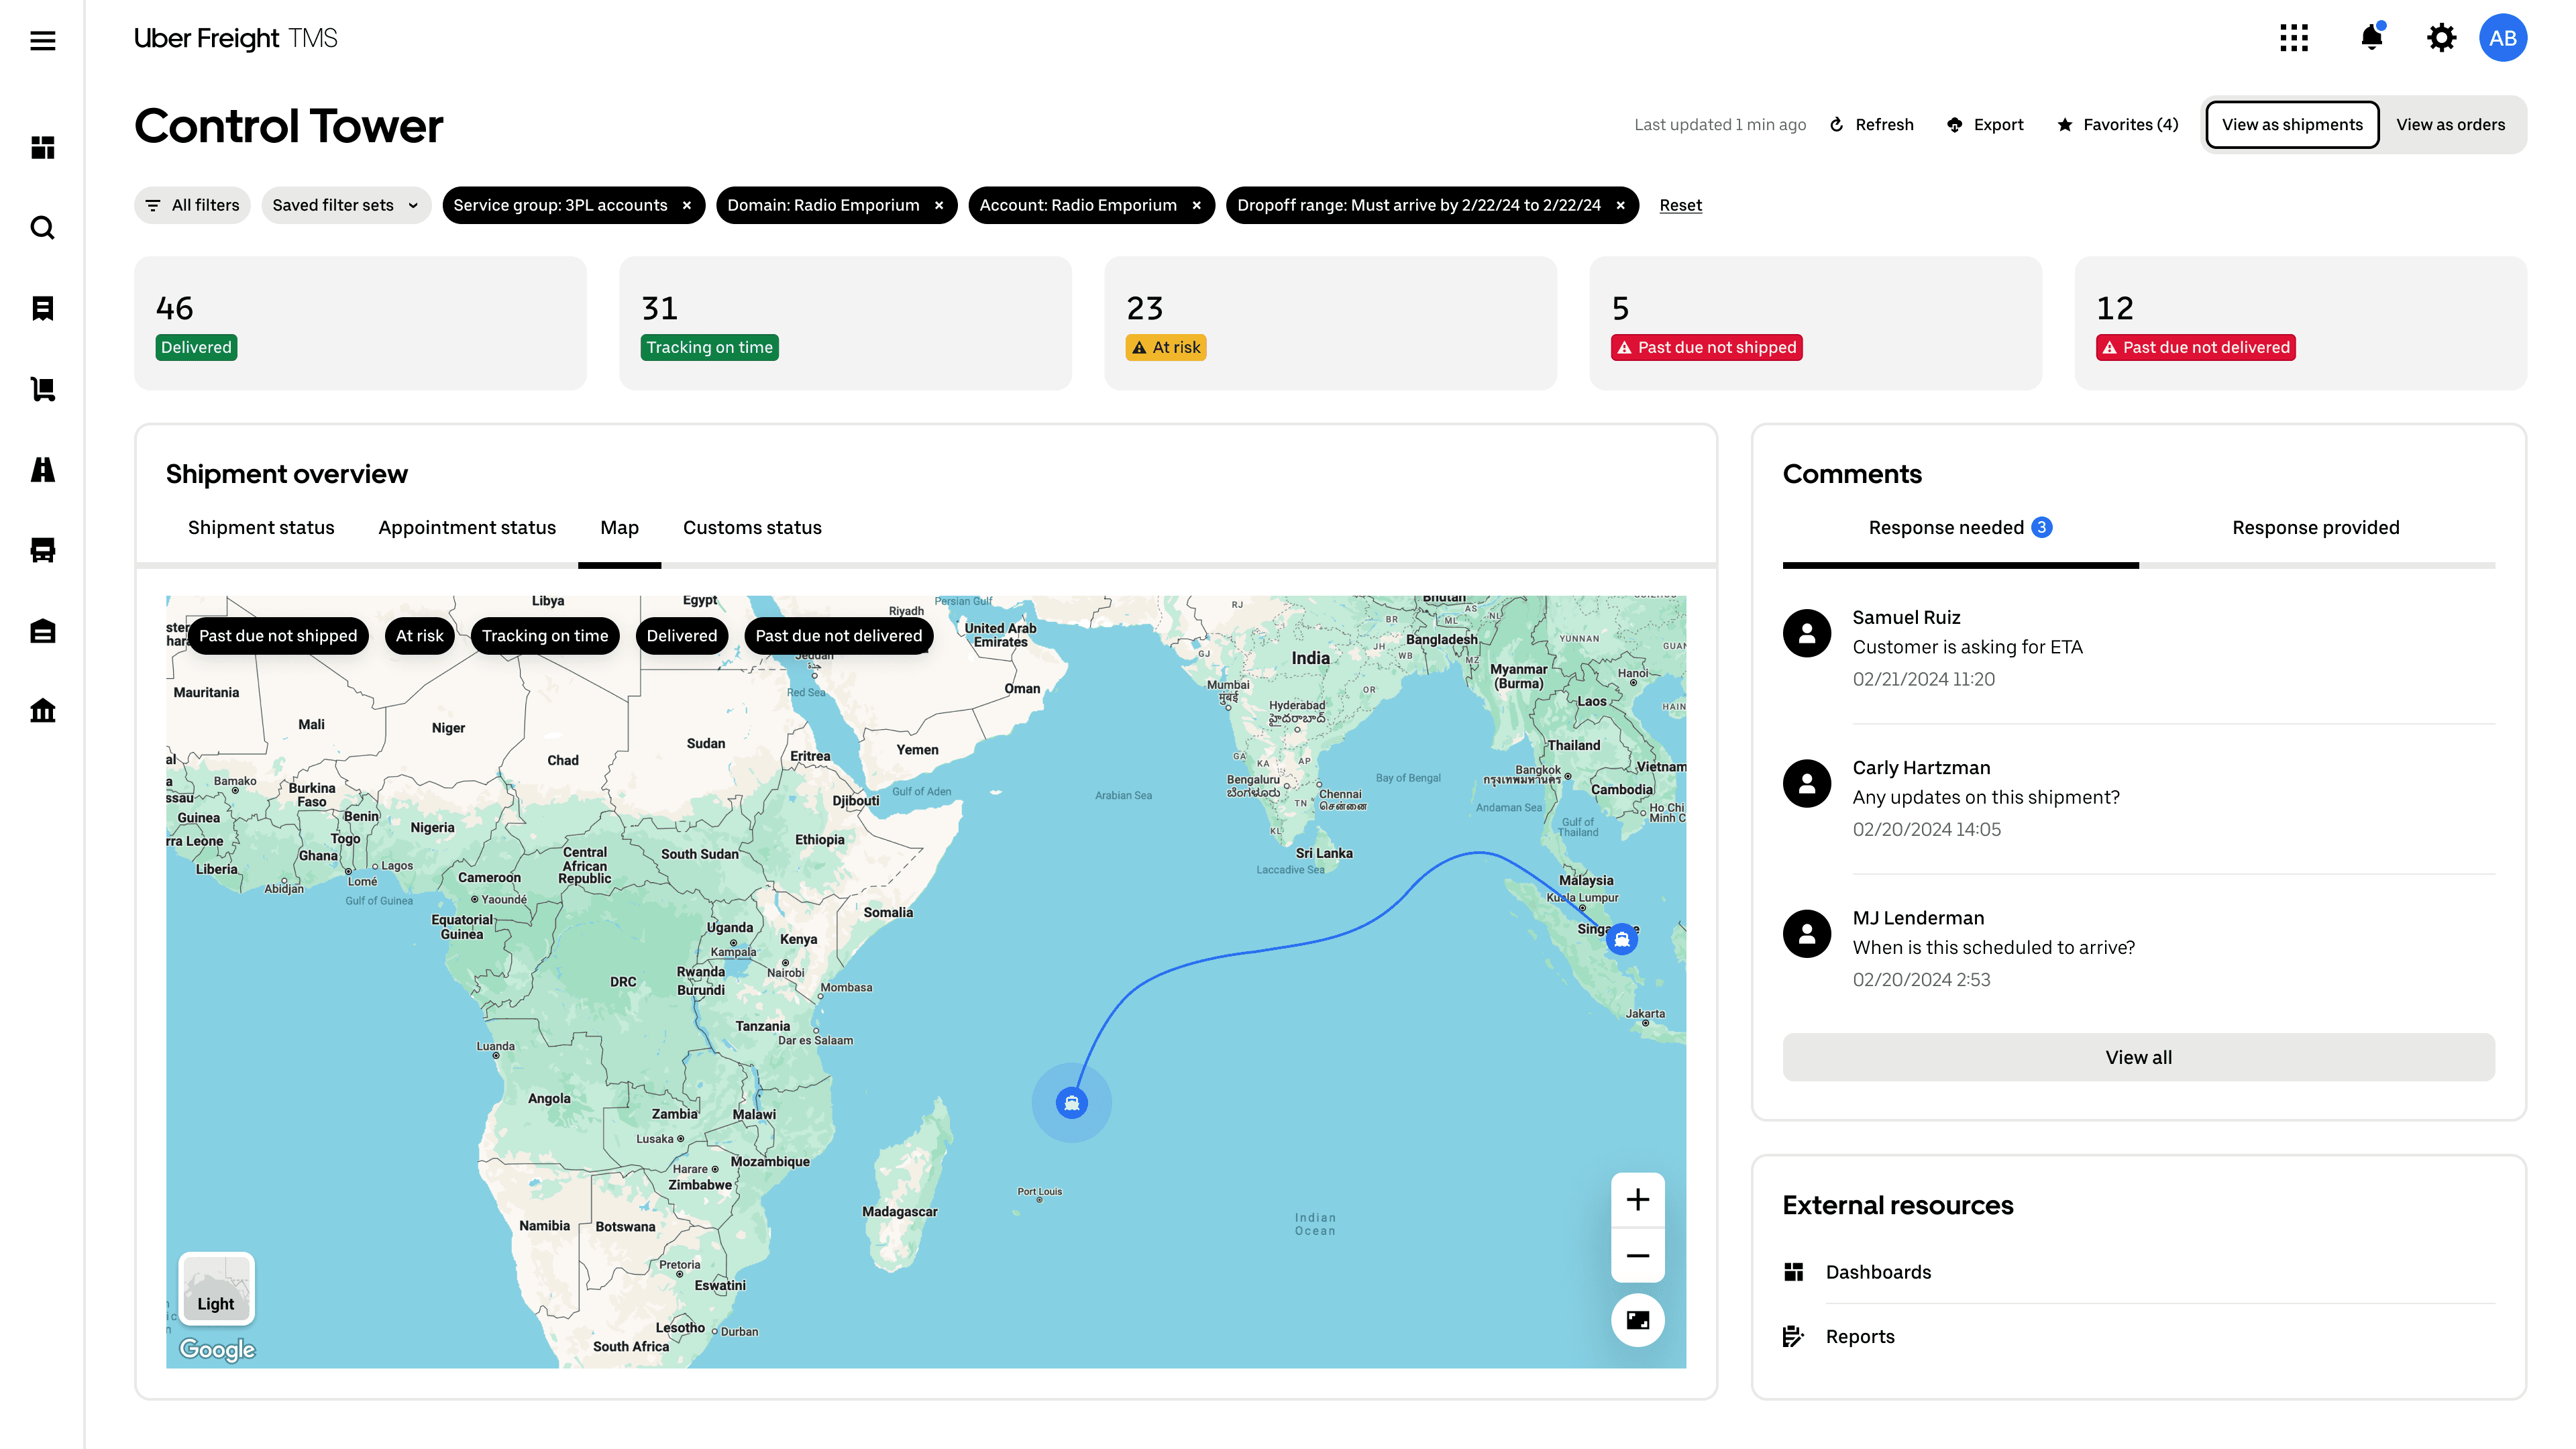The height and width of the screenshot is (1449, 2576).
Task: Open the settings gear icon
Action: point(2441,38)
